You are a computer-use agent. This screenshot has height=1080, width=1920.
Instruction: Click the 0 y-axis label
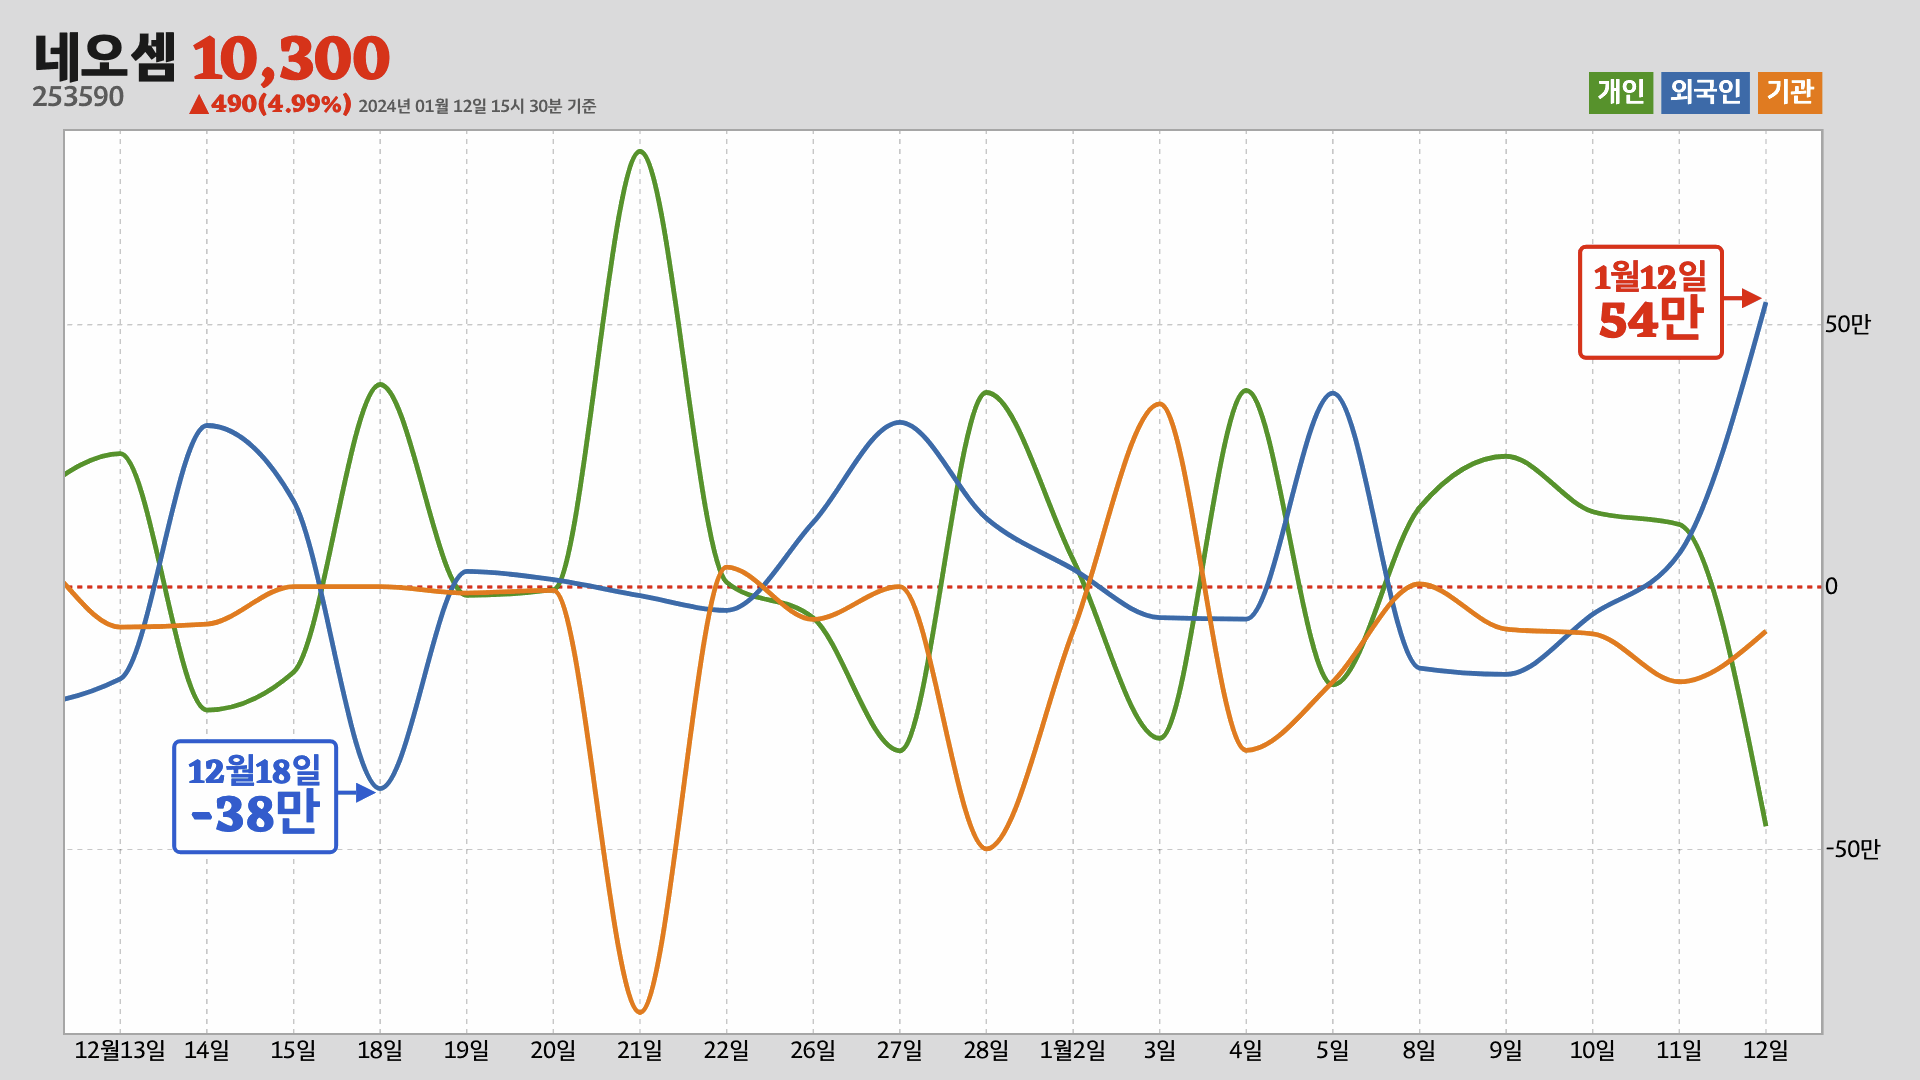[1831, 586]
